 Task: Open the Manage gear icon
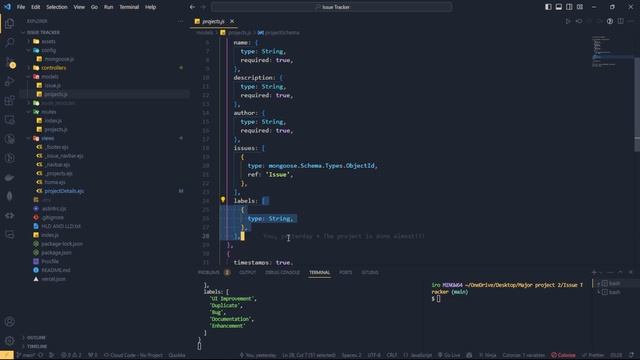tap(9, 340)
